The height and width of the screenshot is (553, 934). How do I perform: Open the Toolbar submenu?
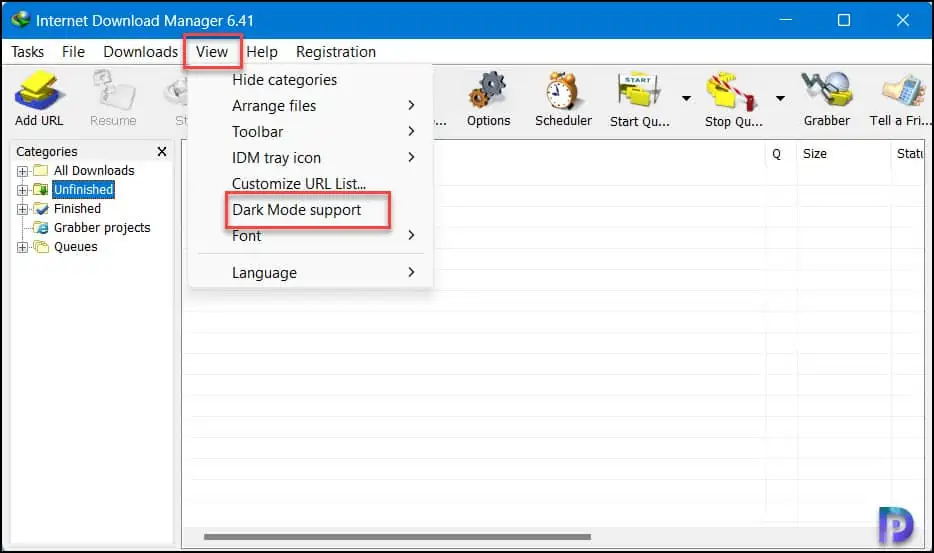pos(310,132)
